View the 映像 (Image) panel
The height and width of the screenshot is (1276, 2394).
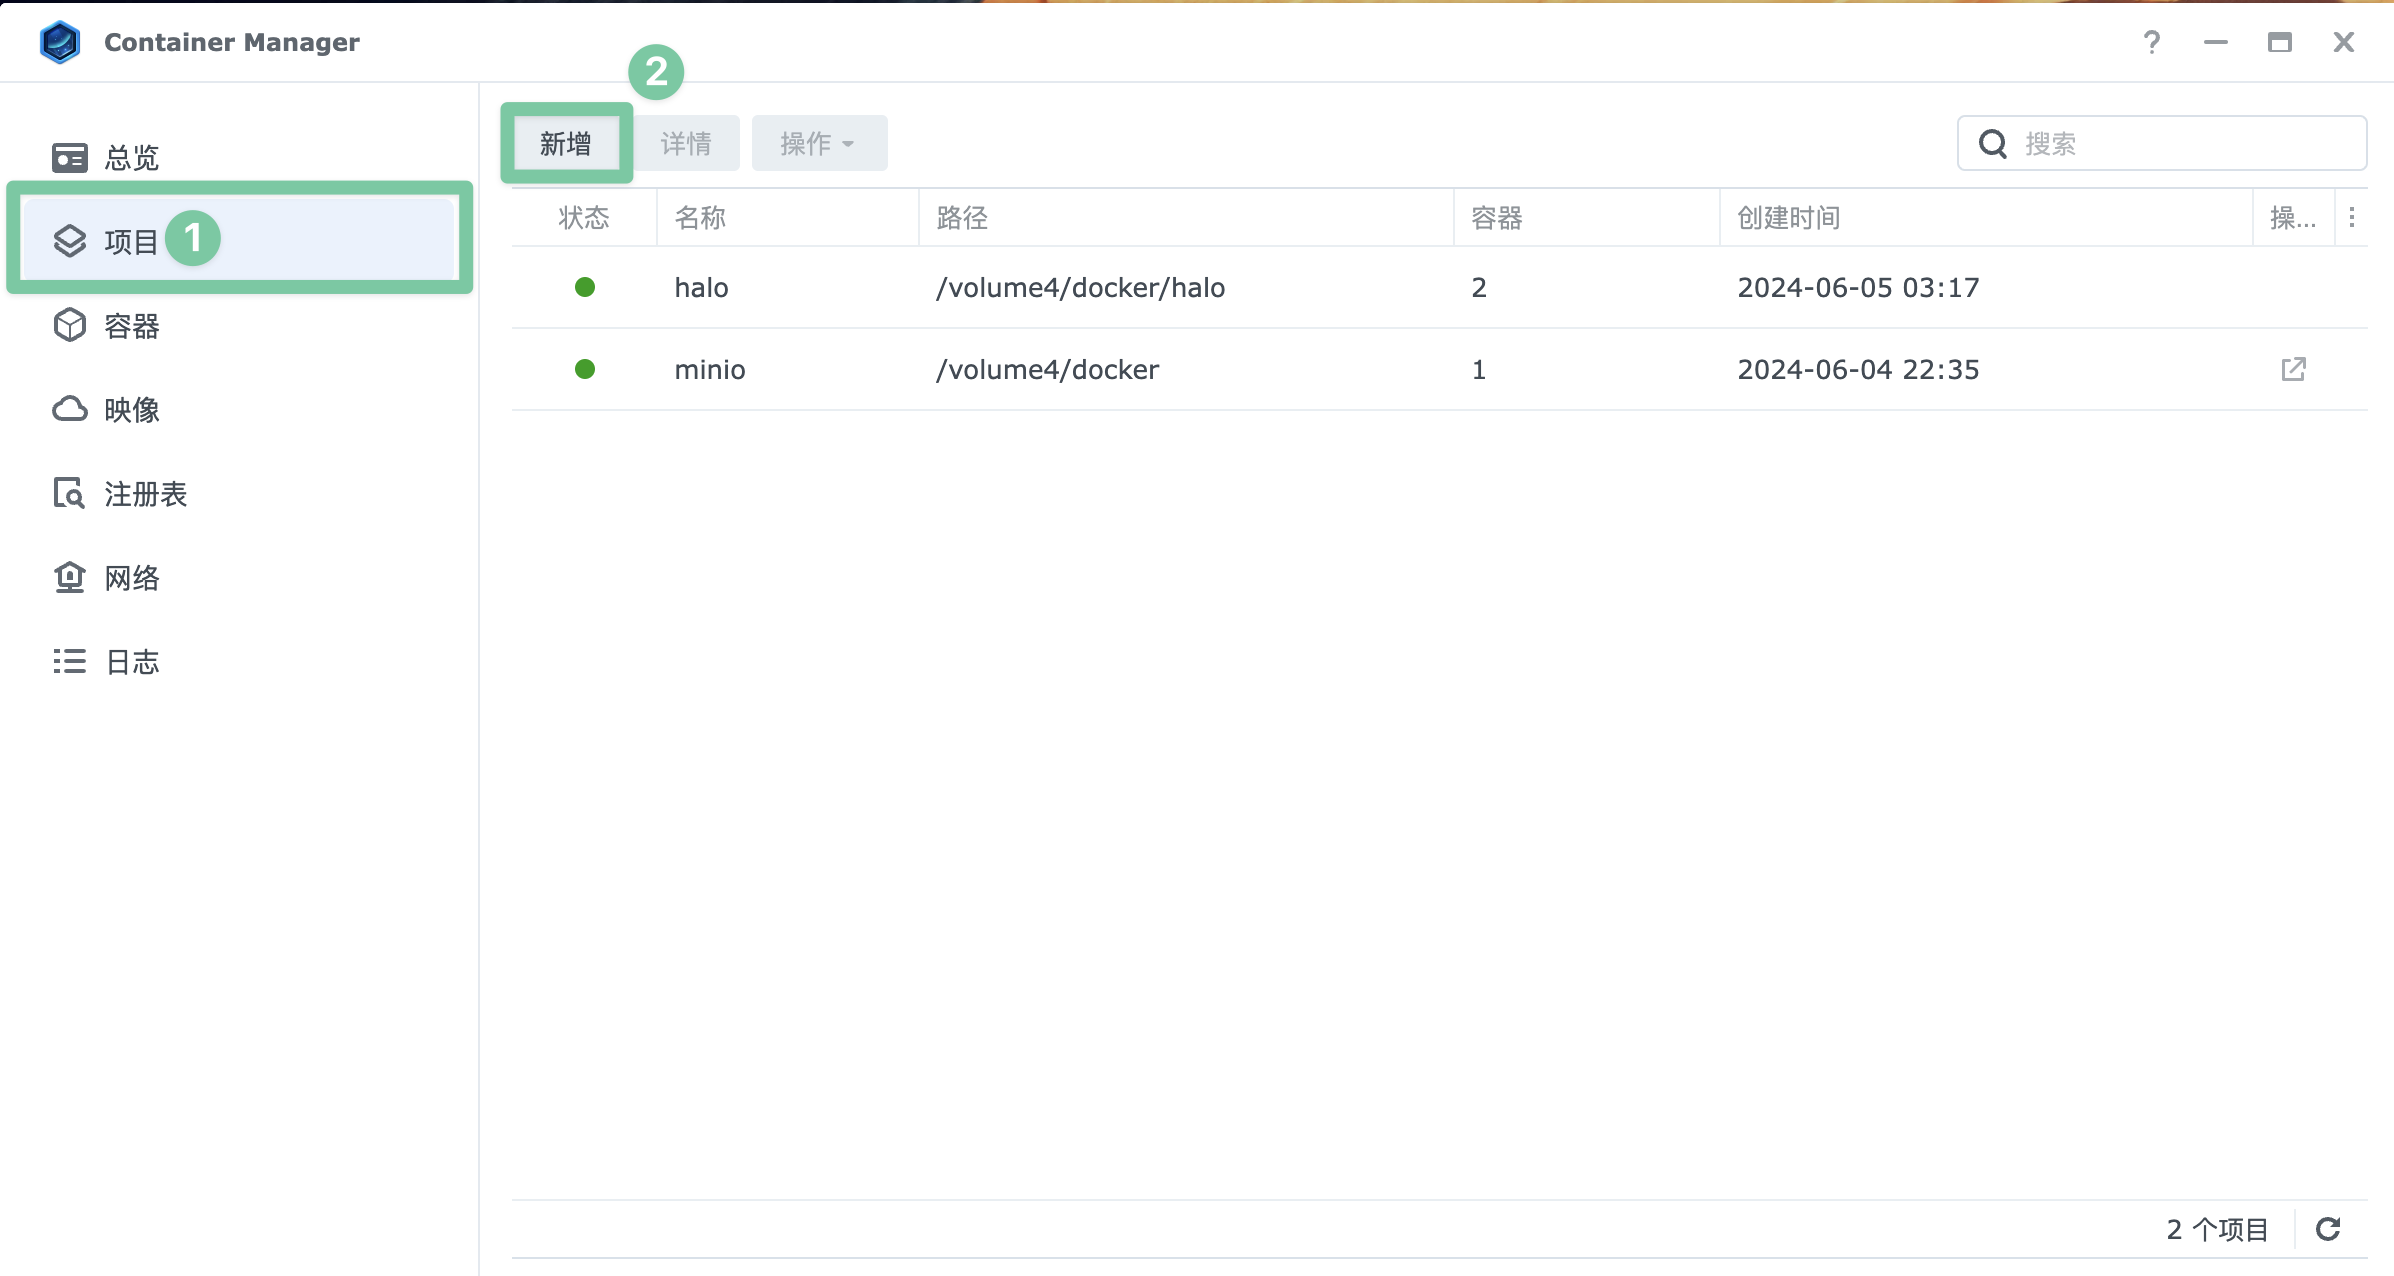(x=131, y=409)
